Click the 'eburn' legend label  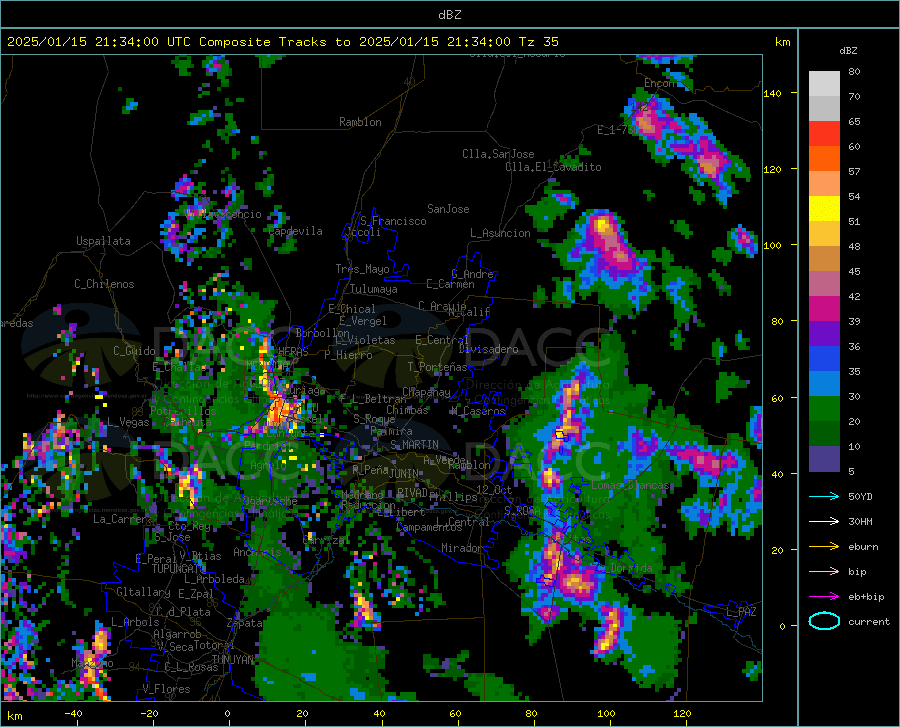pos(863,547)
